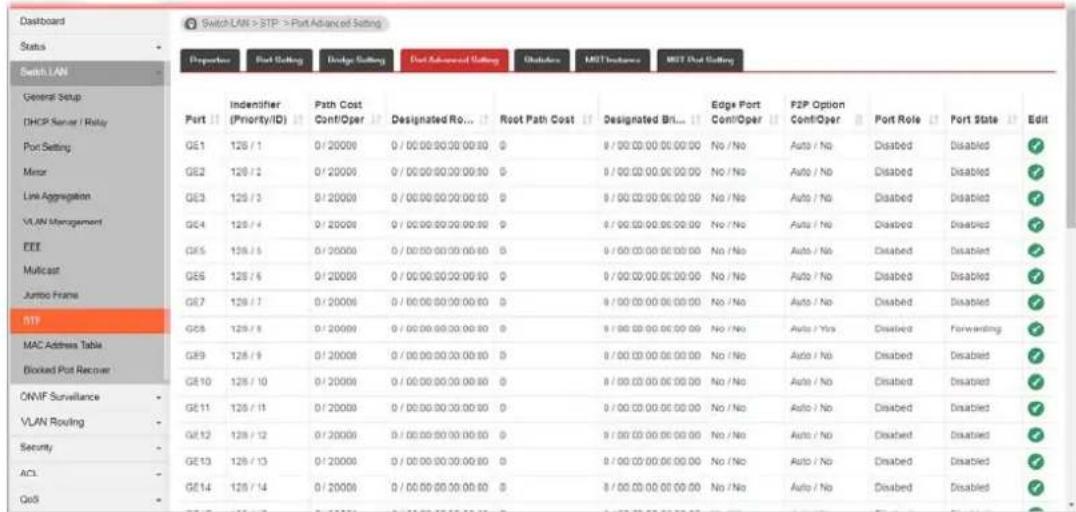1076x512 pixels.
Task: Click identifier cell 128 / 10
Action: (x=246, y=382)
